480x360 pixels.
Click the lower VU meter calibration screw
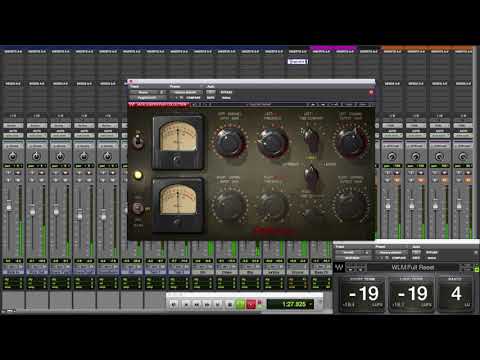coord(177,221)
